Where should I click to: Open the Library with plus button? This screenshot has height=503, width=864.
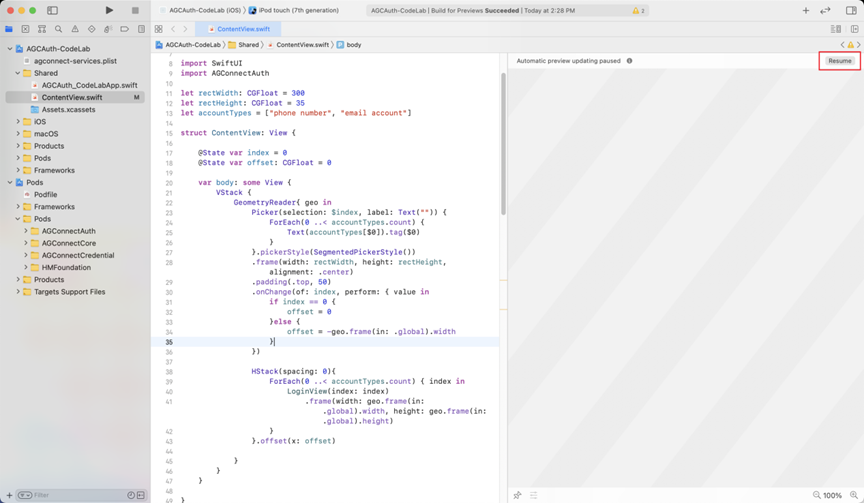[806, 10]
